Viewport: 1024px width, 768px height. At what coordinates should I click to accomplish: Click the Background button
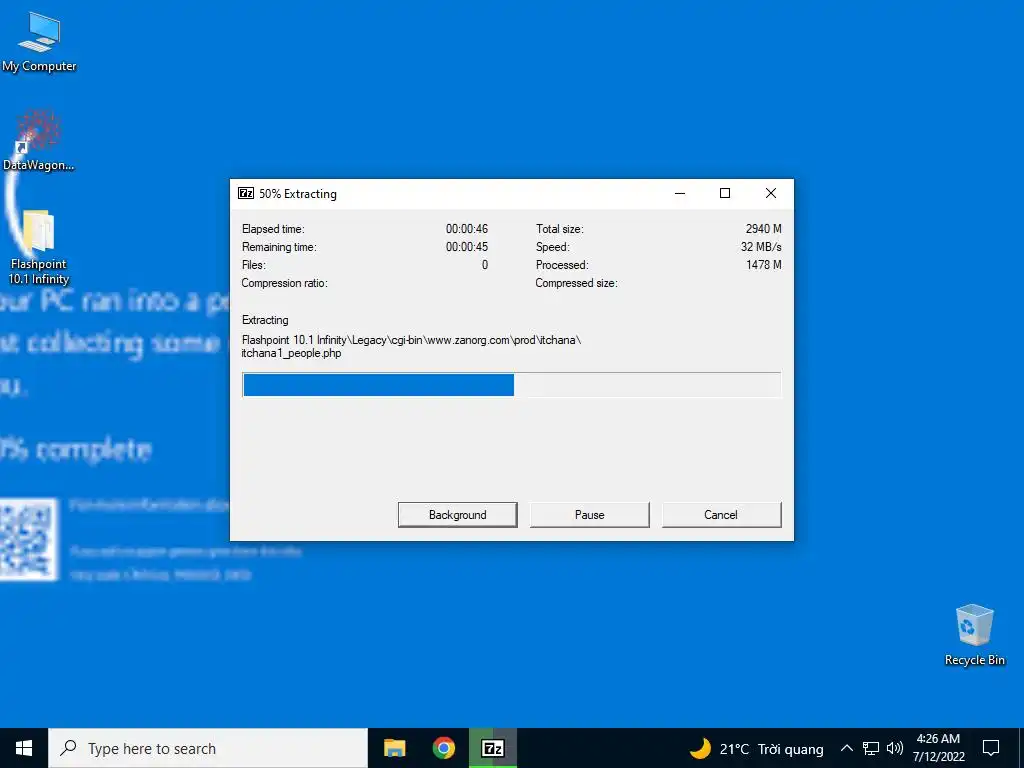(457, 515)
